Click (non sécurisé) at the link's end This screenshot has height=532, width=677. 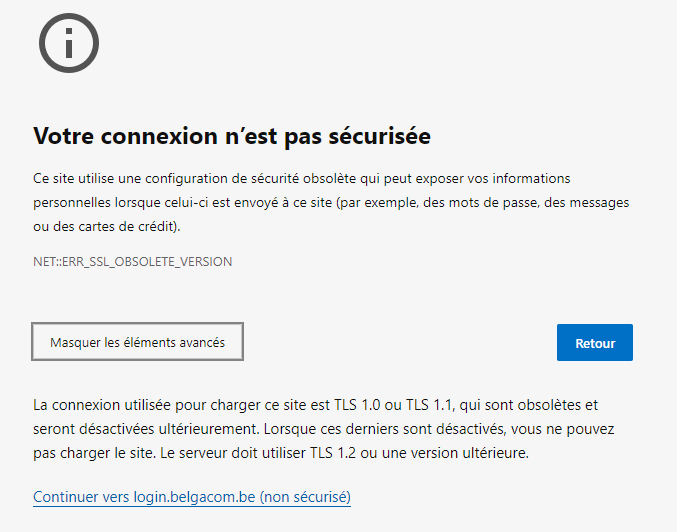[304, 496]
